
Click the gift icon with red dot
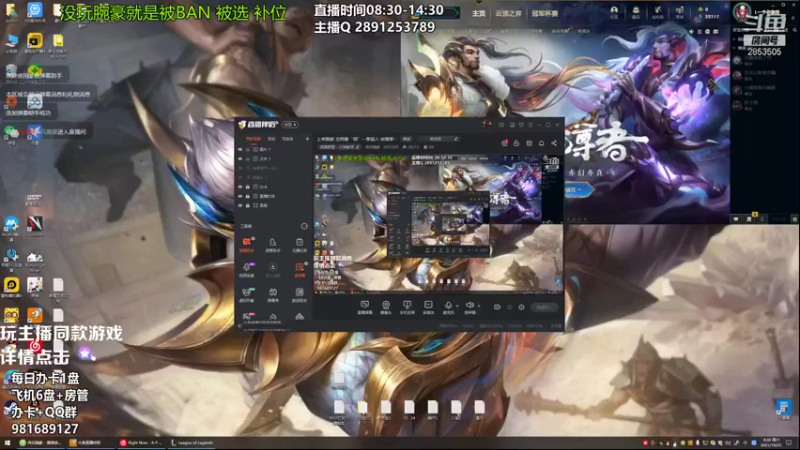pyautogui.click(x=504, y=143)
